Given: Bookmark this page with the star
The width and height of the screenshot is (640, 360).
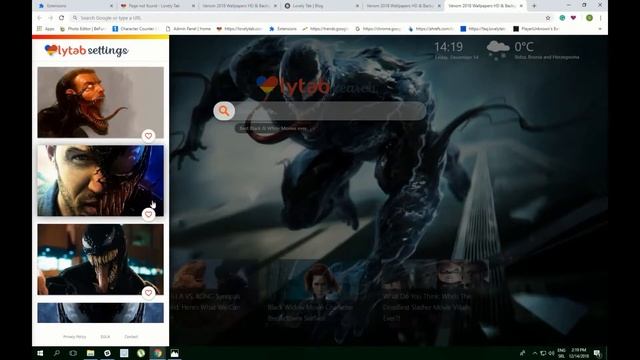Looking at the screenshot, I should [548, 18].
